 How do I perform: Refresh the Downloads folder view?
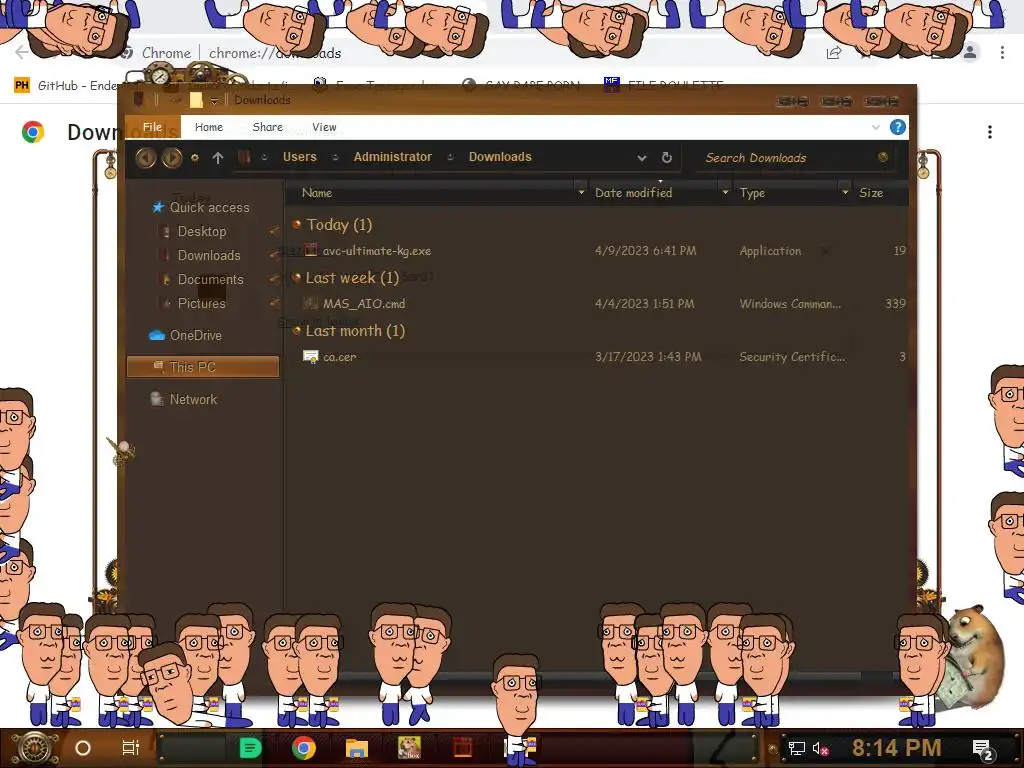pos(666,157)
